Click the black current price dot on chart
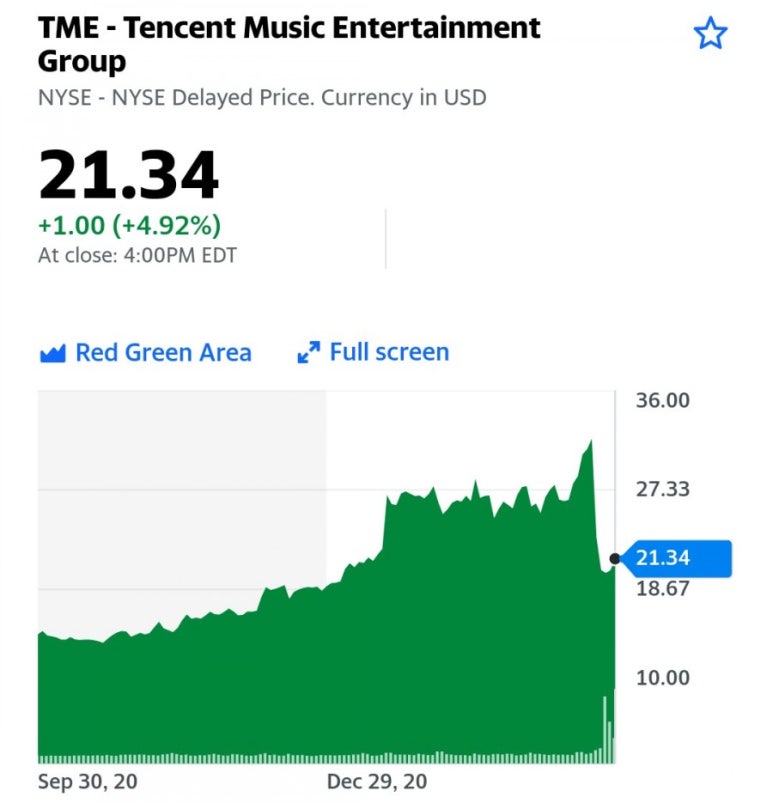Viewport: 773px width, 803px height. (x=614, y=558)
